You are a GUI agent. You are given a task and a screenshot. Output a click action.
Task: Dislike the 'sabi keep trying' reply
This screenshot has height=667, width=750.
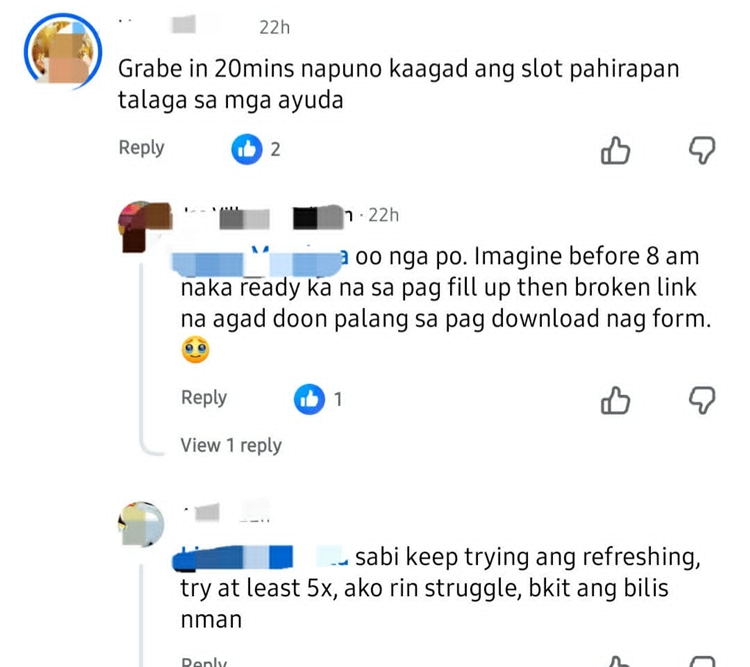coord(702,662)
